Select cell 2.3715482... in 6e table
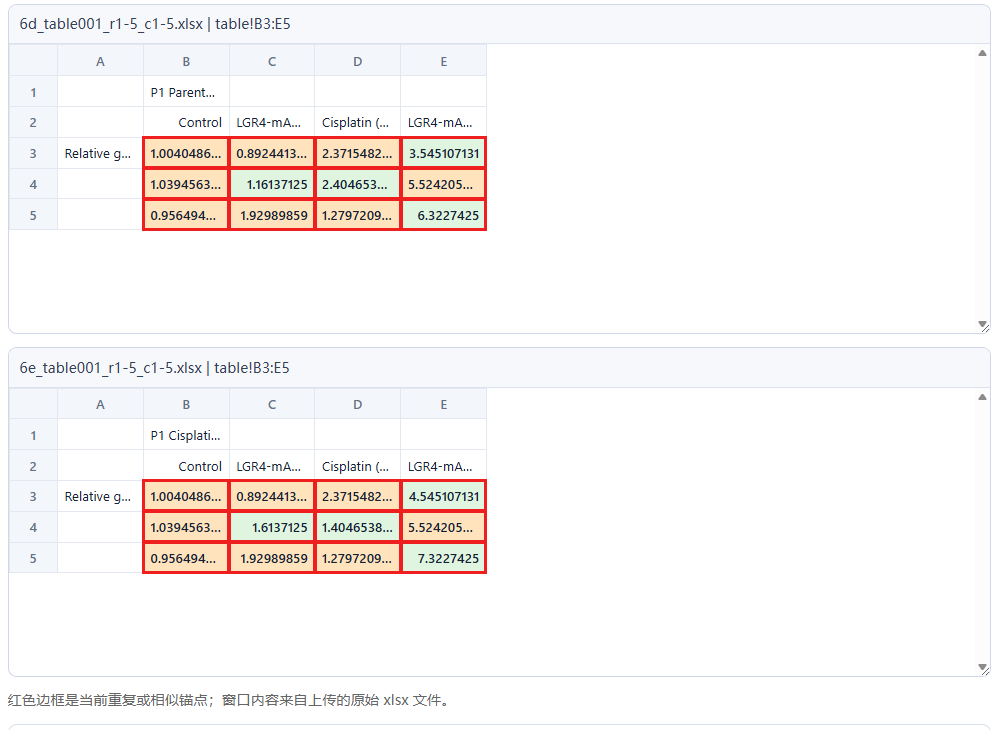 358,496
